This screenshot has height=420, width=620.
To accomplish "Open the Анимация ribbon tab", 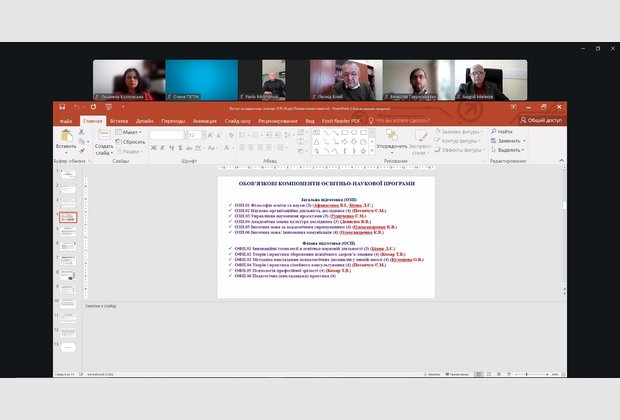I will point(204,120).
